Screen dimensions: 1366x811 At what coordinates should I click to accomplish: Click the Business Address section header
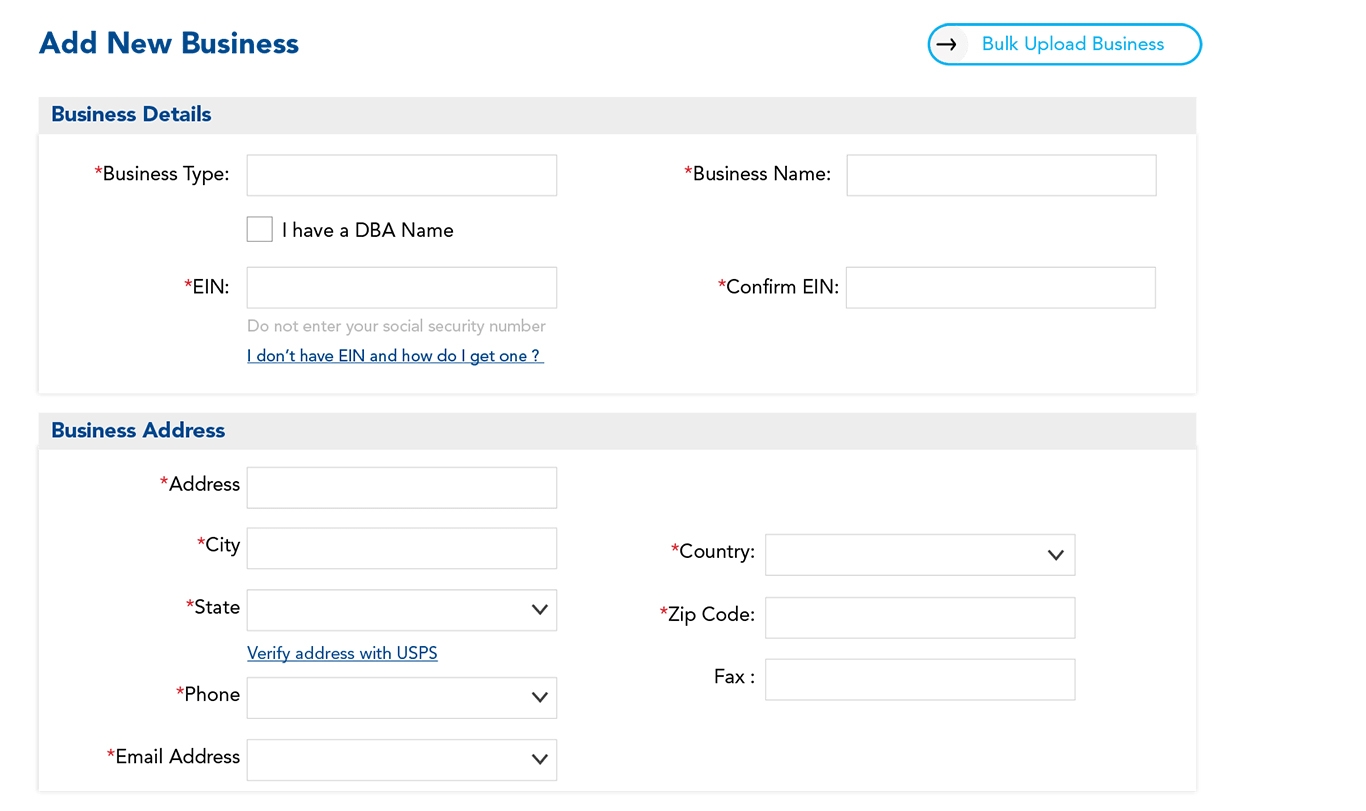point(138,431)
